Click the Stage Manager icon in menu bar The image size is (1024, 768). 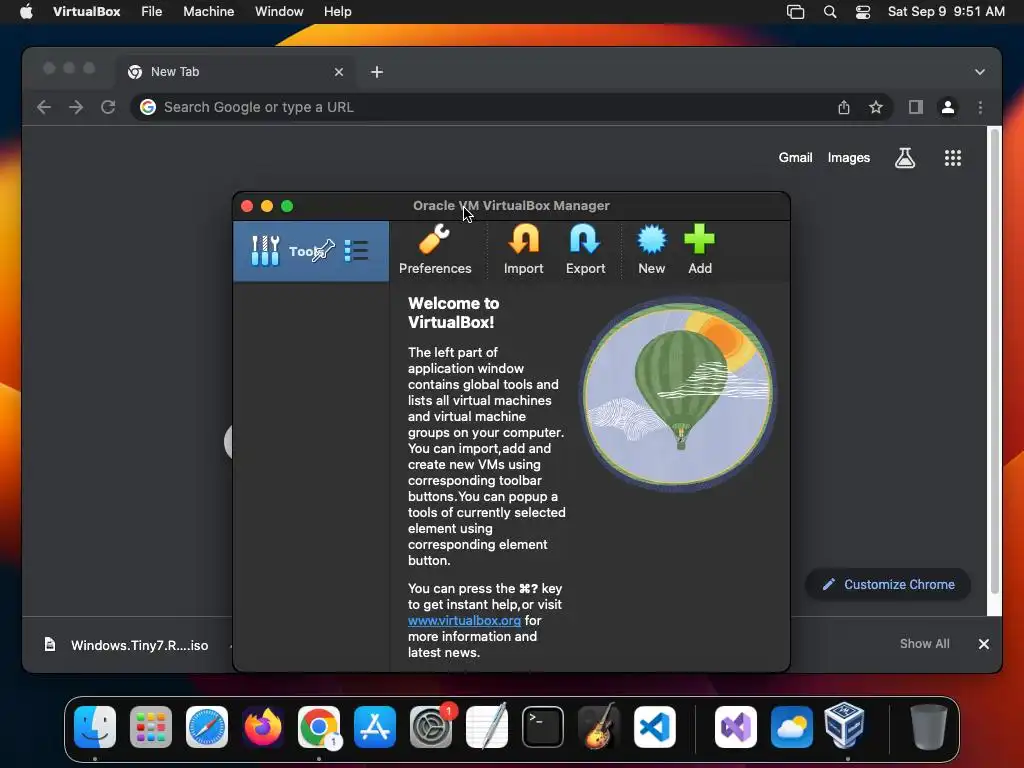point(795,12)
